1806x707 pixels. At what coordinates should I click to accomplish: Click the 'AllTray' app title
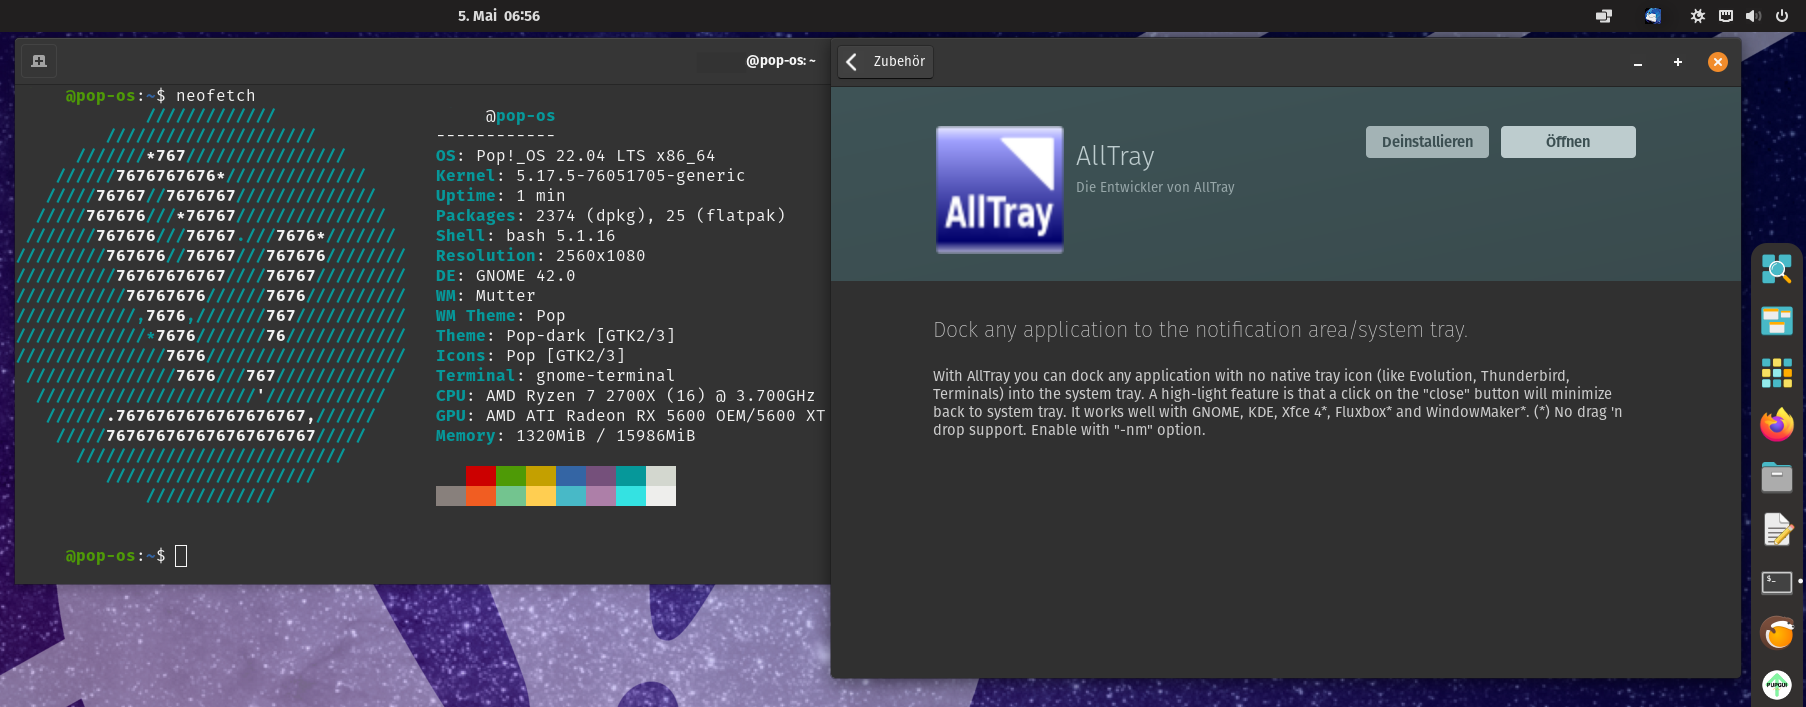click(x=1115, y=156)
